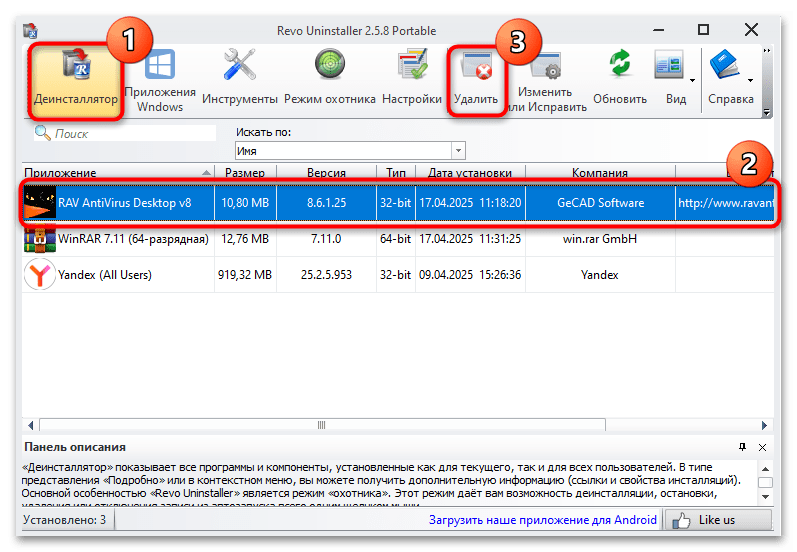The width and height of the screenshot is (797, 552).
Task: Expand the Вид dropdown arrow
Action: point(692,80)
